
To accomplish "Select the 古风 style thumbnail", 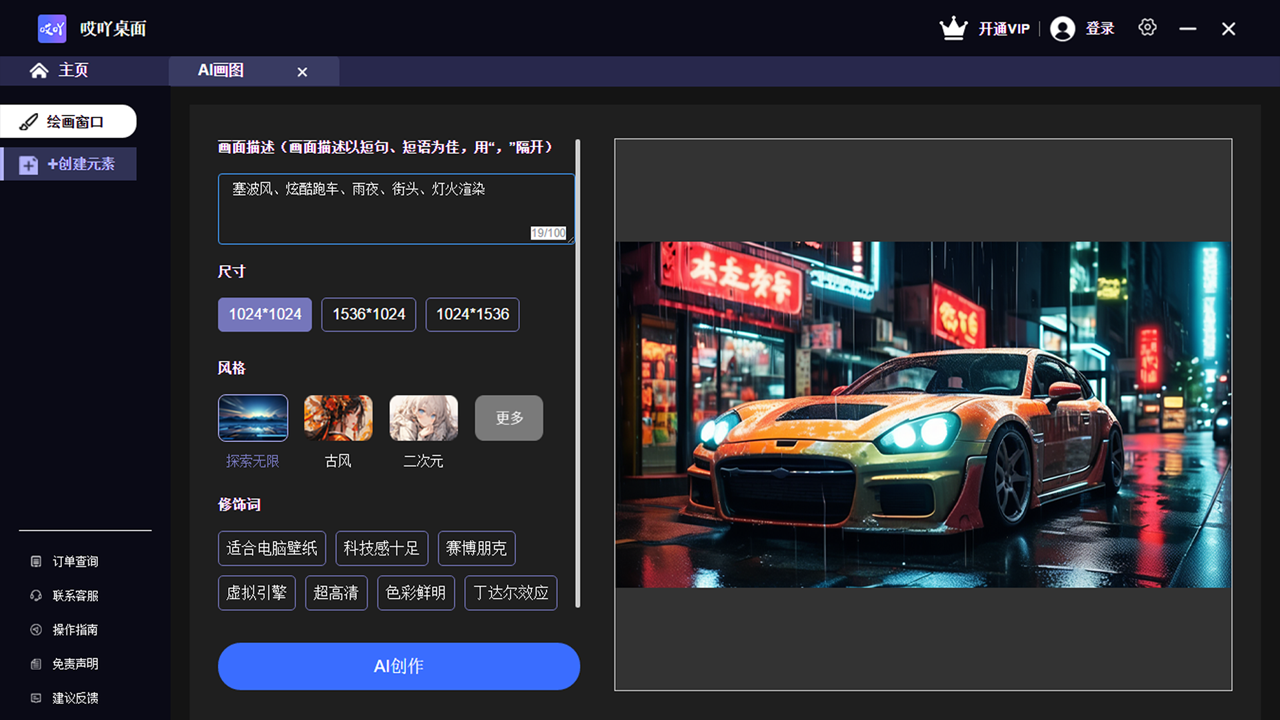I will (x=338, y=417).
